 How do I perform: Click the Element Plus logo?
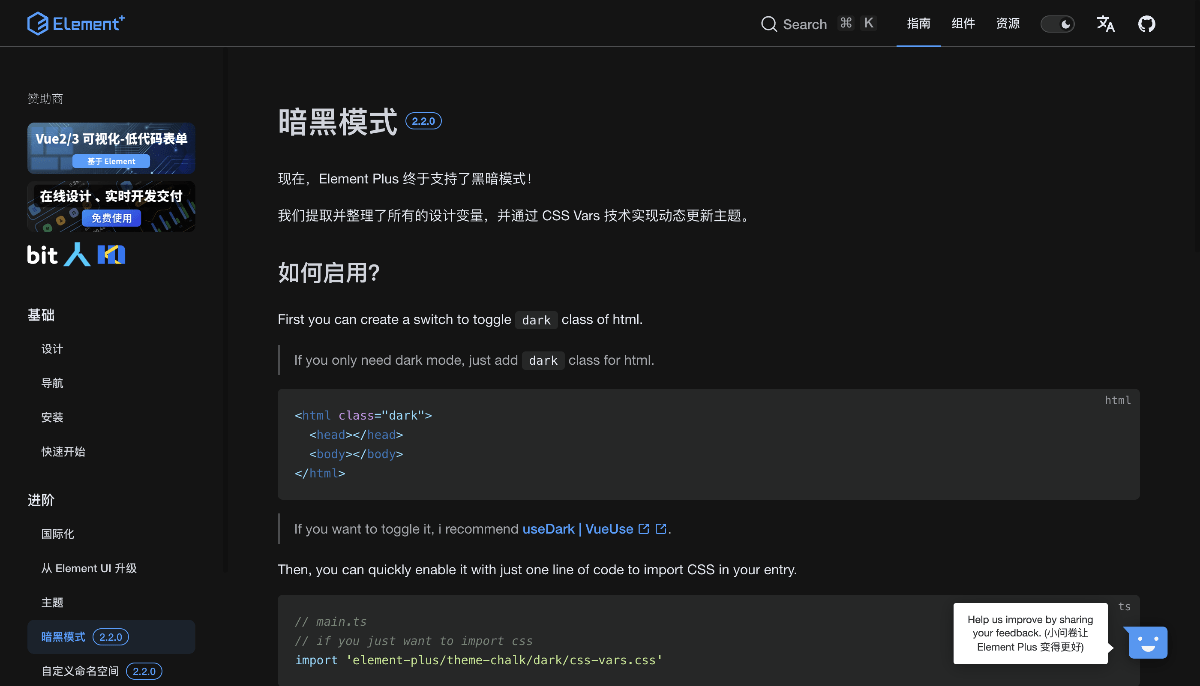(x=76, y=23)
